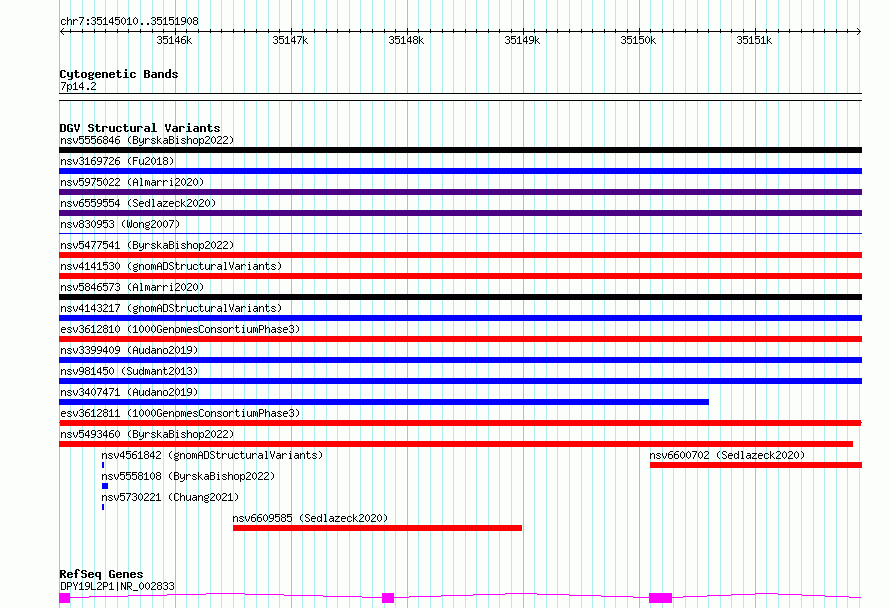Open nsv6600702 (Sedlazeck2020) label
The height and width of the screenshot is (608, 890).
point(727,455)
